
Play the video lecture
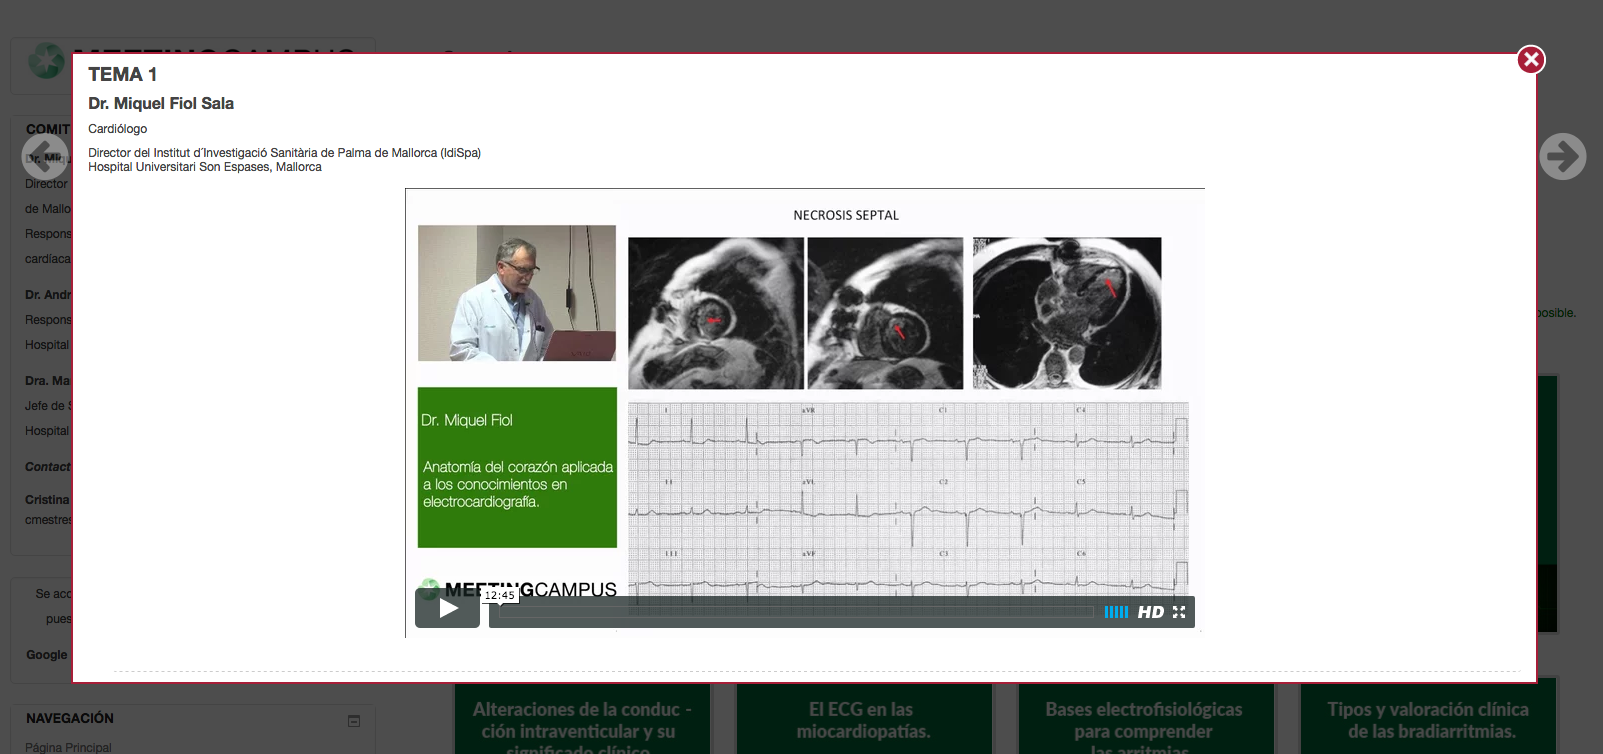tap(447, 608)
